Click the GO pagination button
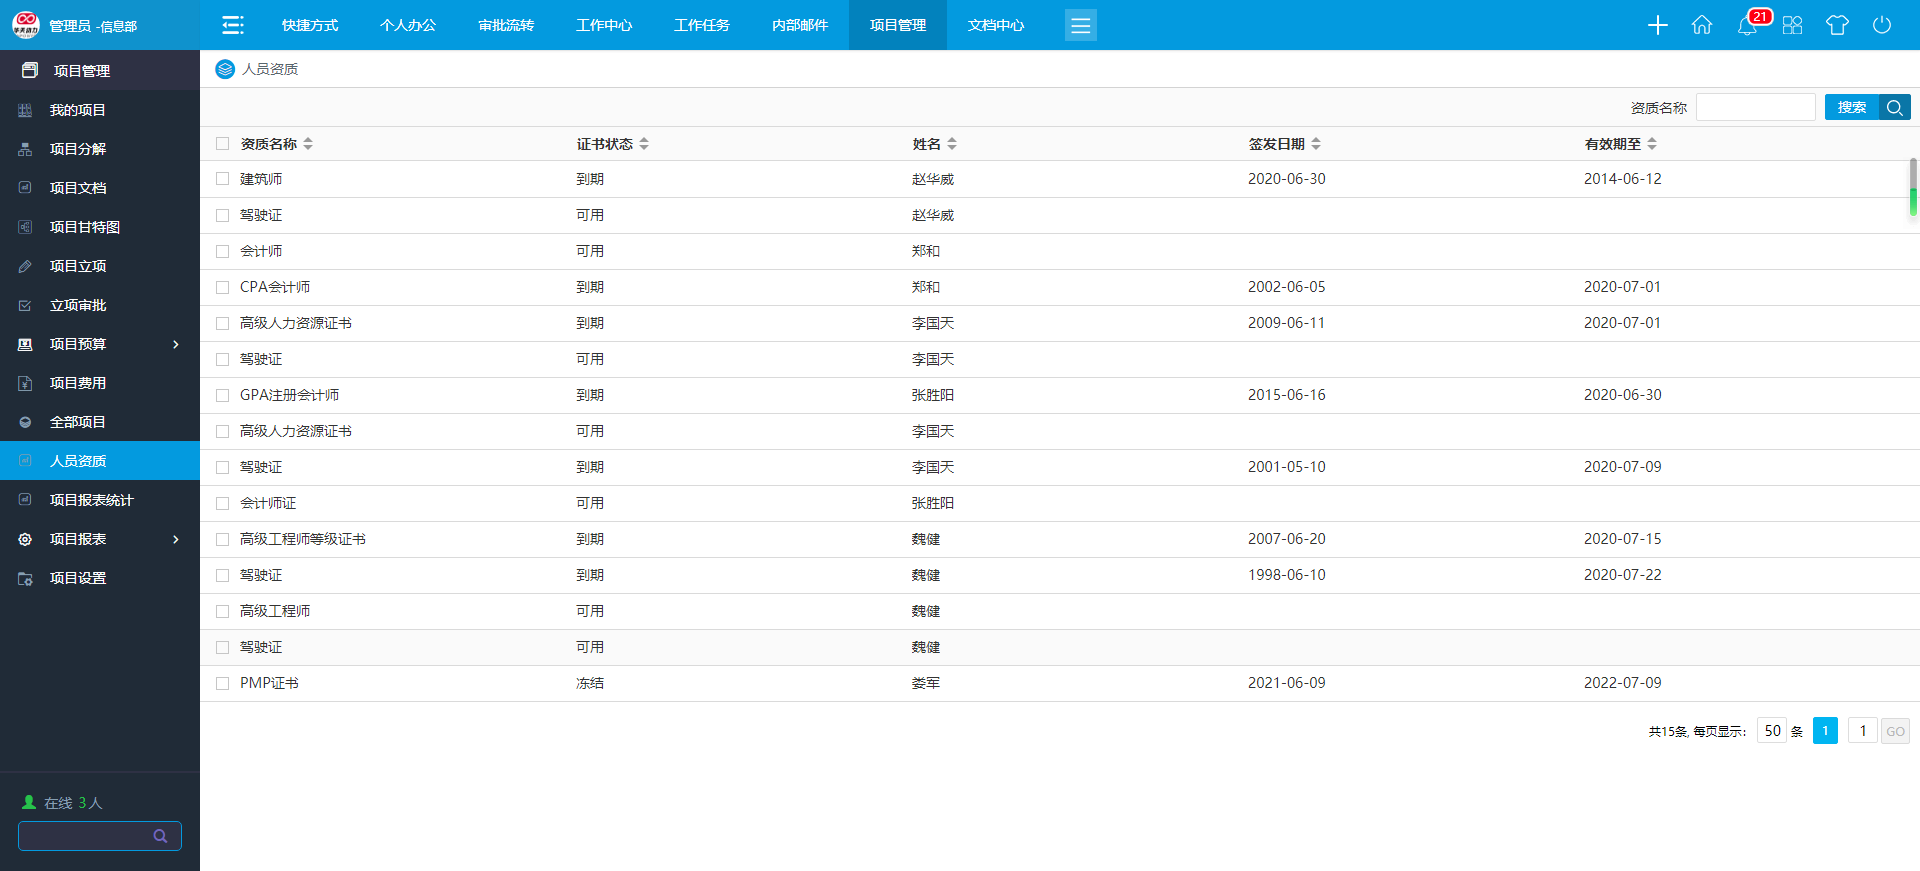1920x871 pixels. (1895, 731)
